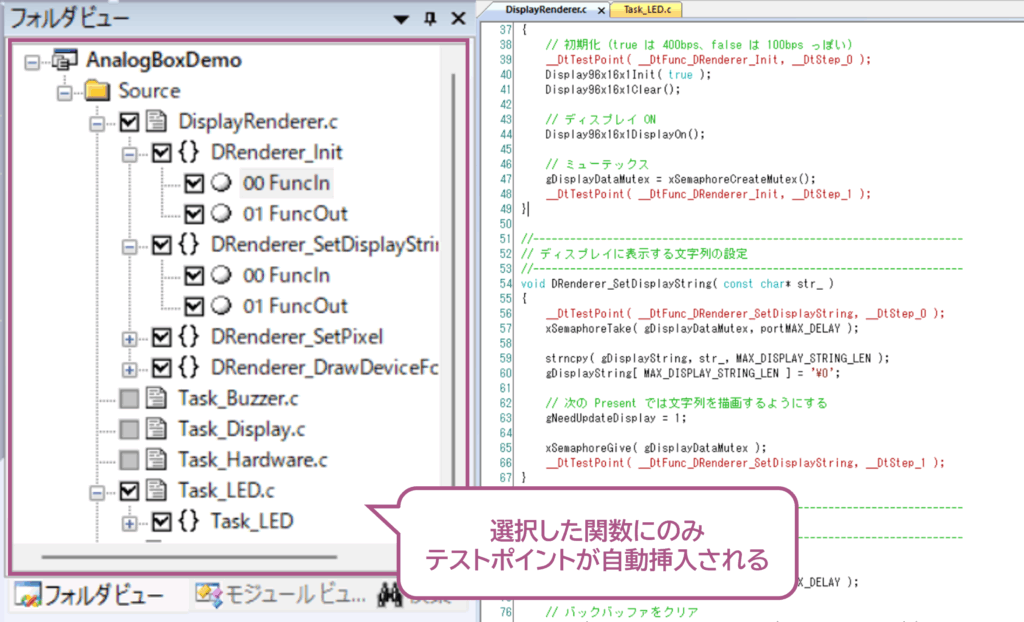The width and height of the screenshot is (1024, 622).
Task: Open the folder view panel dropdown arrow
Action: coord(402,19)
